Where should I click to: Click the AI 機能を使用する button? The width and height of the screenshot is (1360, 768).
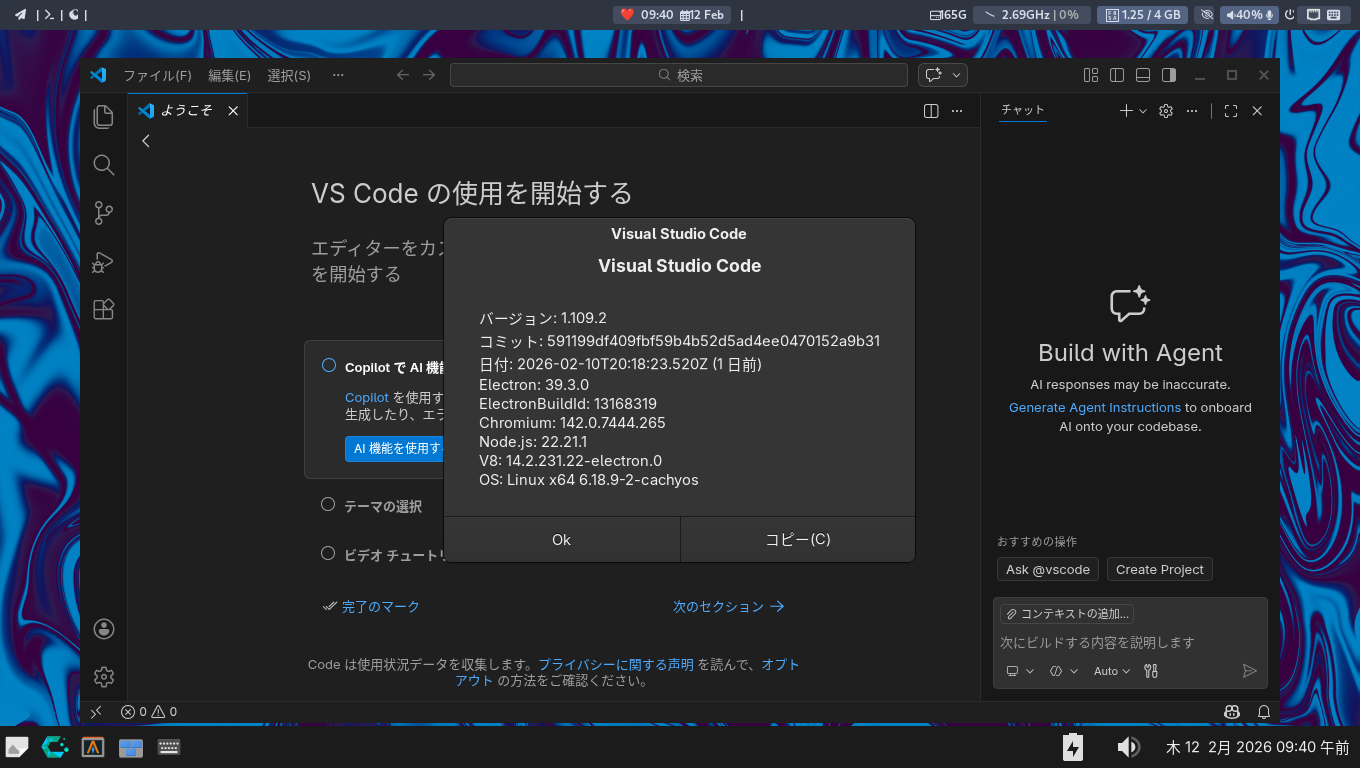(x=396, y=449)
